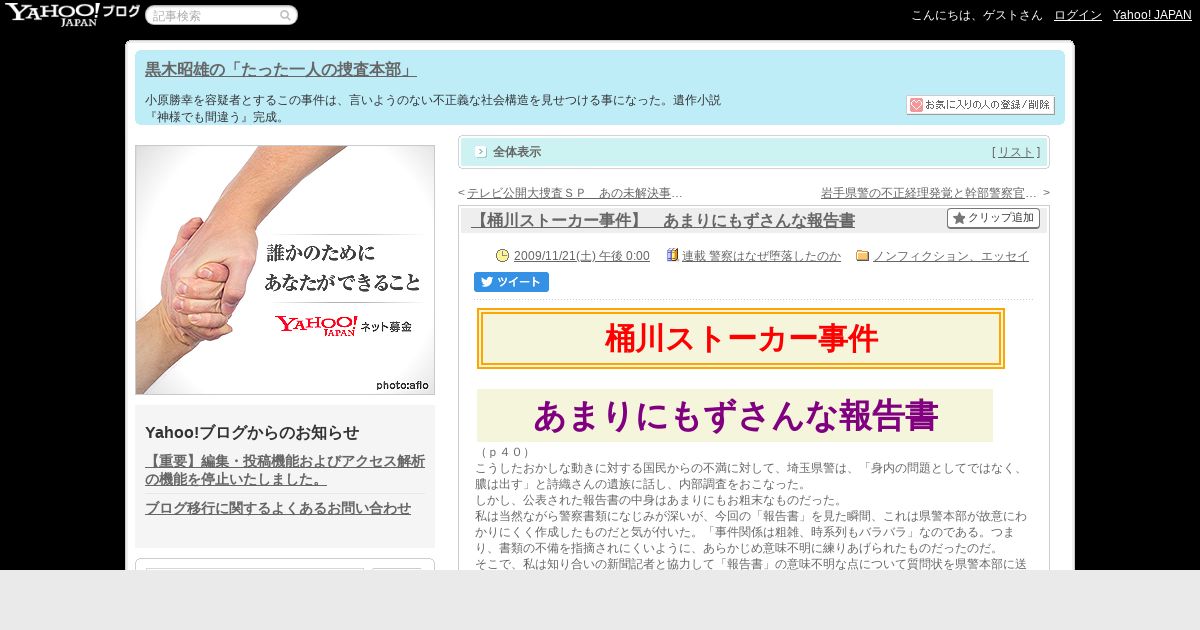Go to previous post テレビ公開大捜査SP
The image size is (1200, 630).
(575, 193)
